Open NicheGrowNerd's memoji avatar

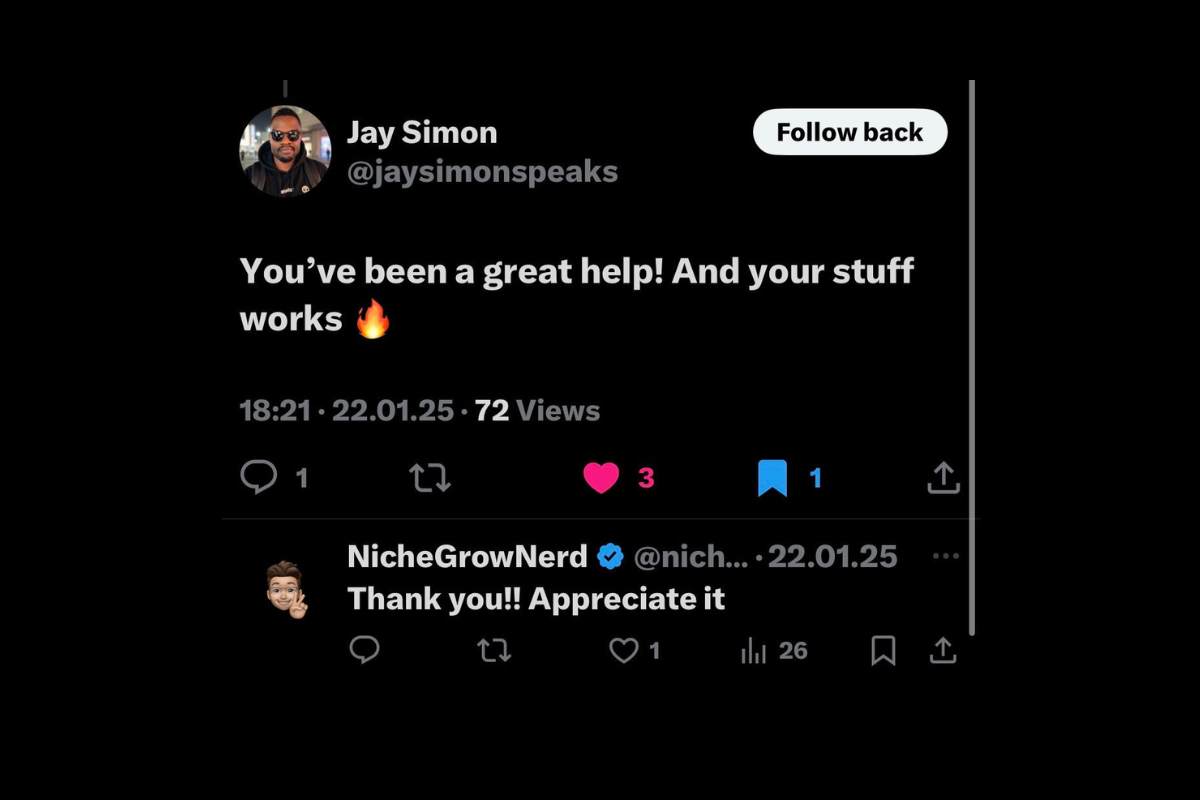pyautogui.click(x=287, y=590)
